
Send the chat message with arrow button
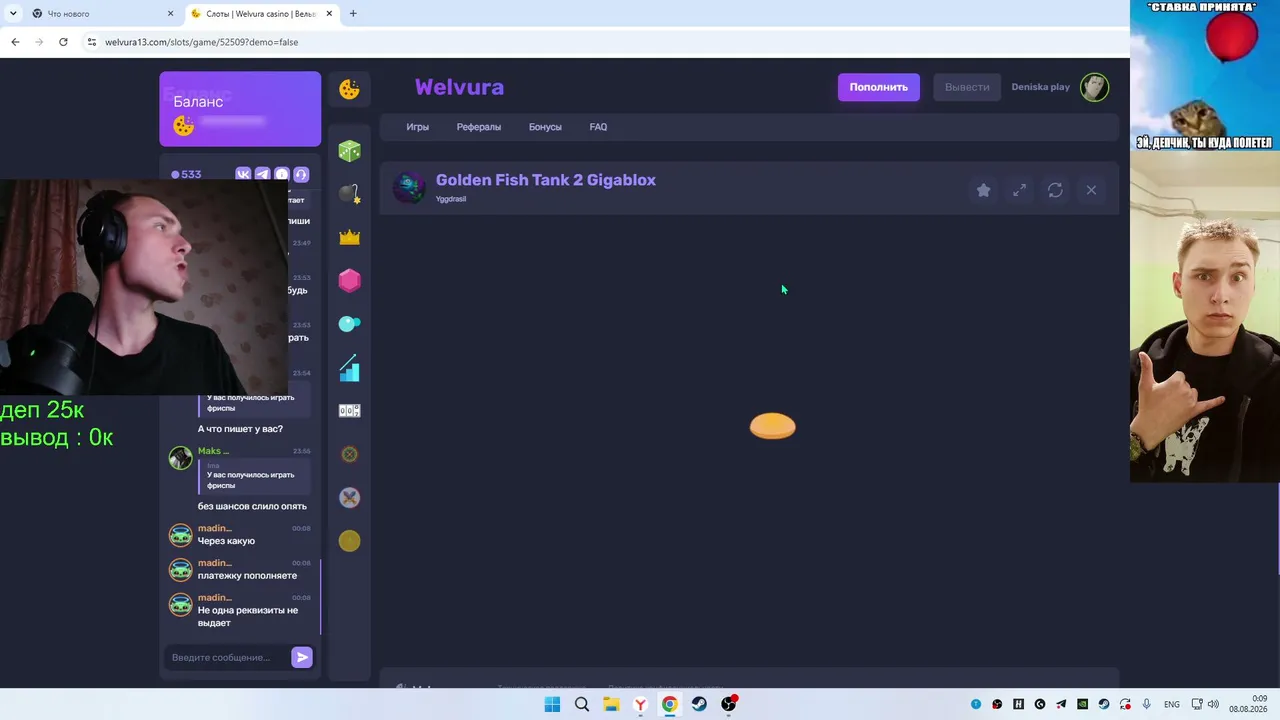pos(301,657)
